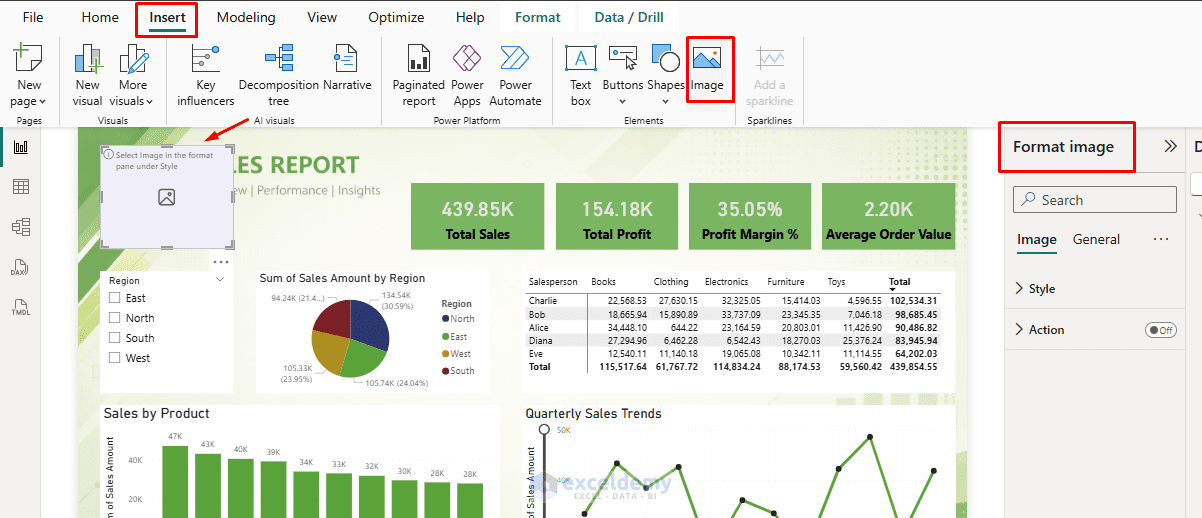This screenshot has height=518, width=1202.
Task: Open the File menu
Action: 33,17
